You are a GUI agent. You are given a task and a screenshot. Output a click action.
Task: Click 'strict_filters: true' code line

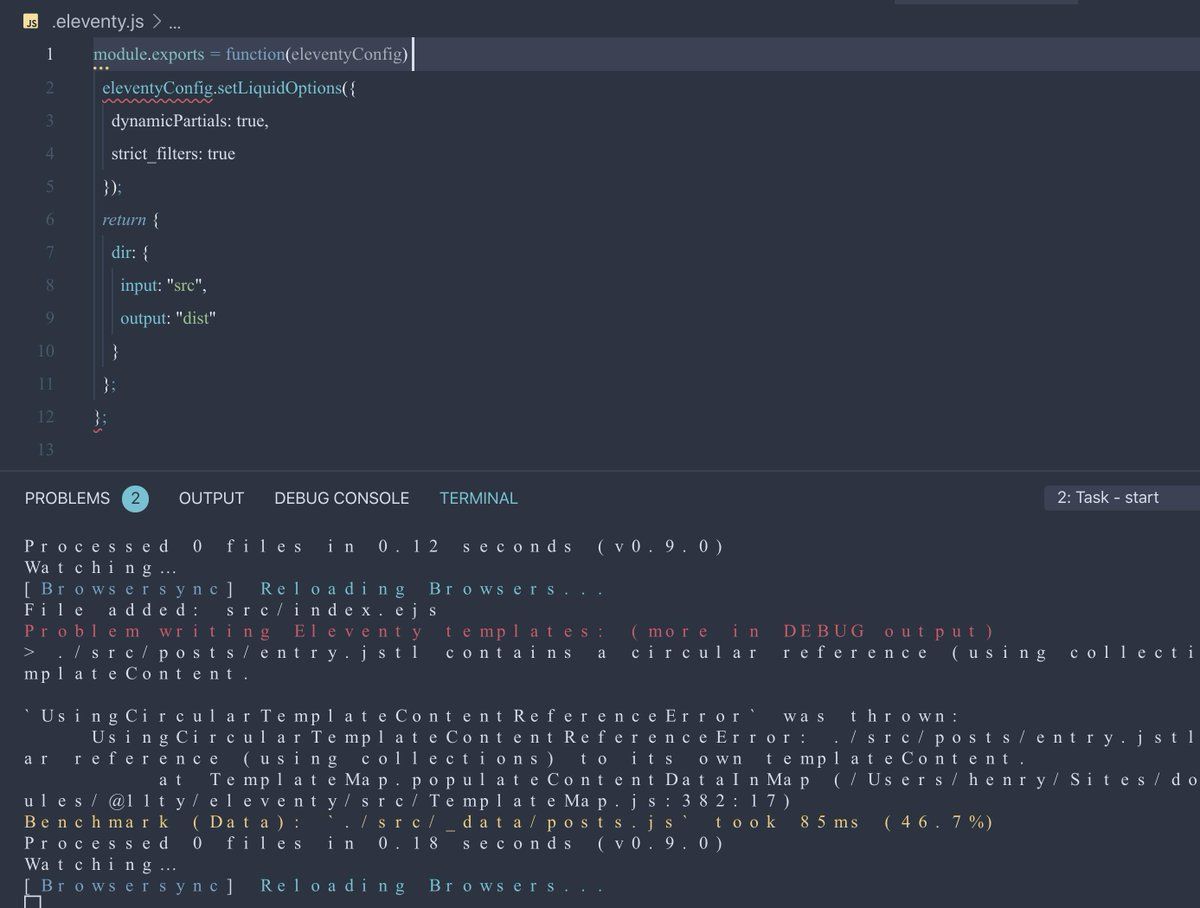click(x=173, y=154)
